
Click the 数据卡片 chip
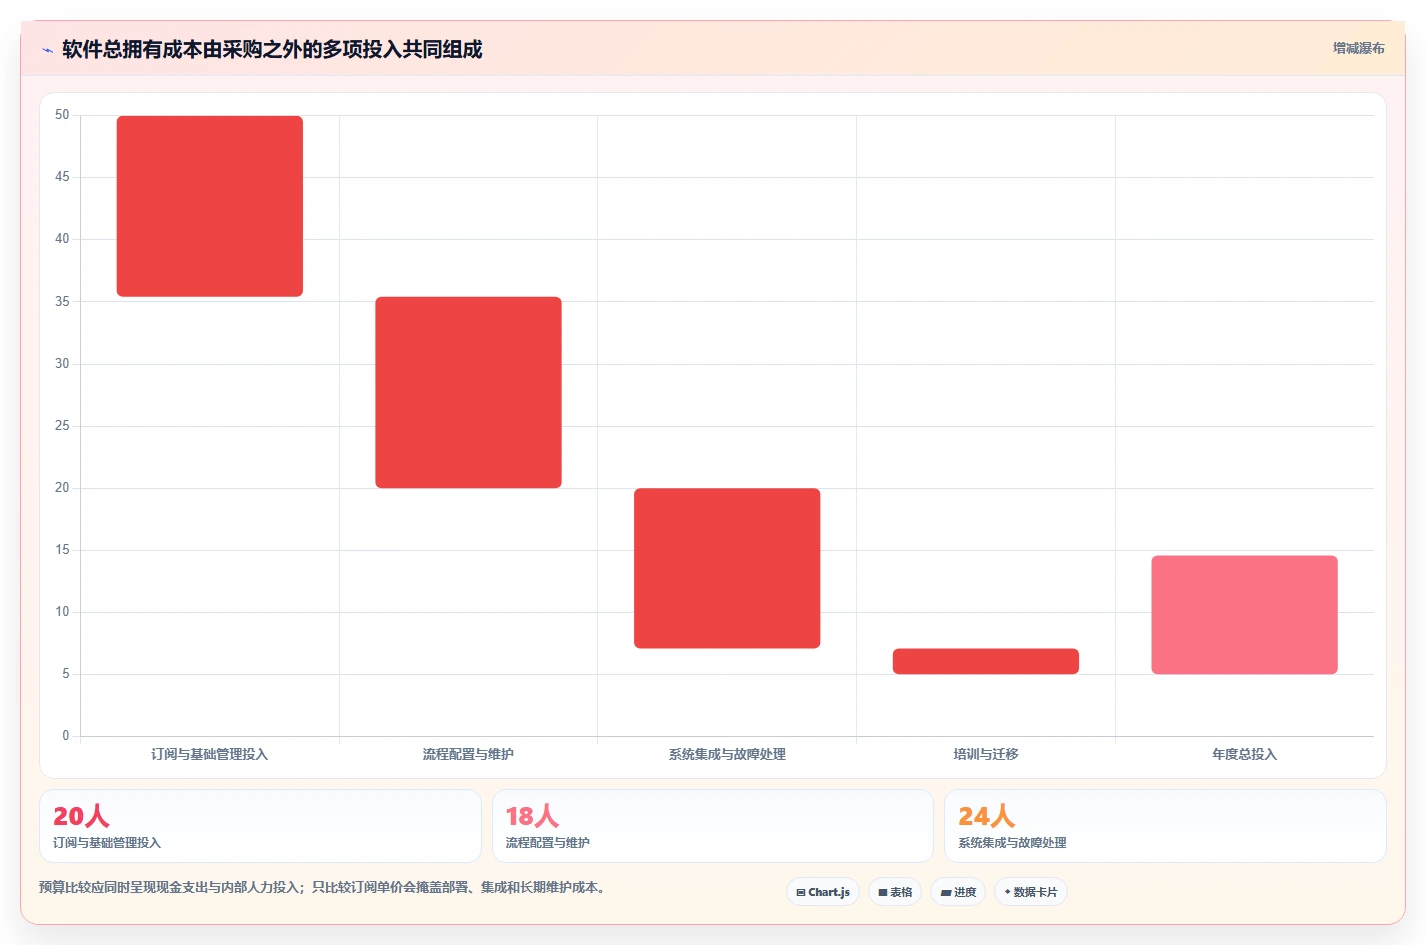coord(1030,892)
